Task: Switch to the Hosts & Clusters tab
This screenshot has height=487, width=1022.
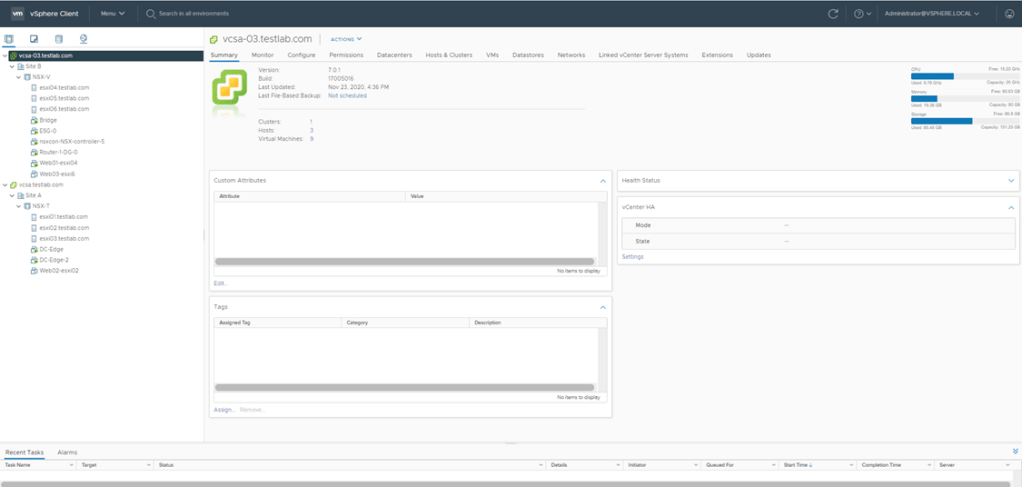Action: pyautogui.click(x=448, y=55)
